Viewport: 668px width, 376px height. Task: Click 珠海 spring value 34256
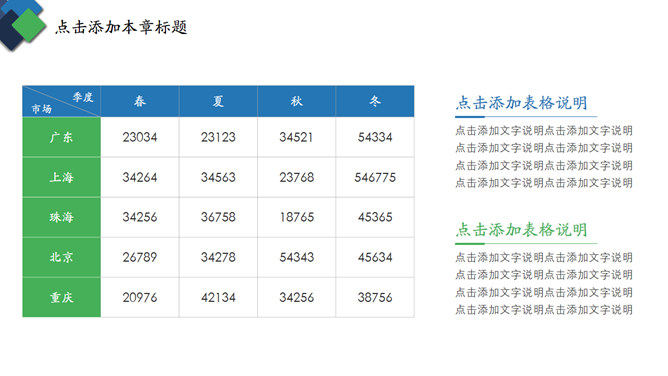[x=140, y=217]
